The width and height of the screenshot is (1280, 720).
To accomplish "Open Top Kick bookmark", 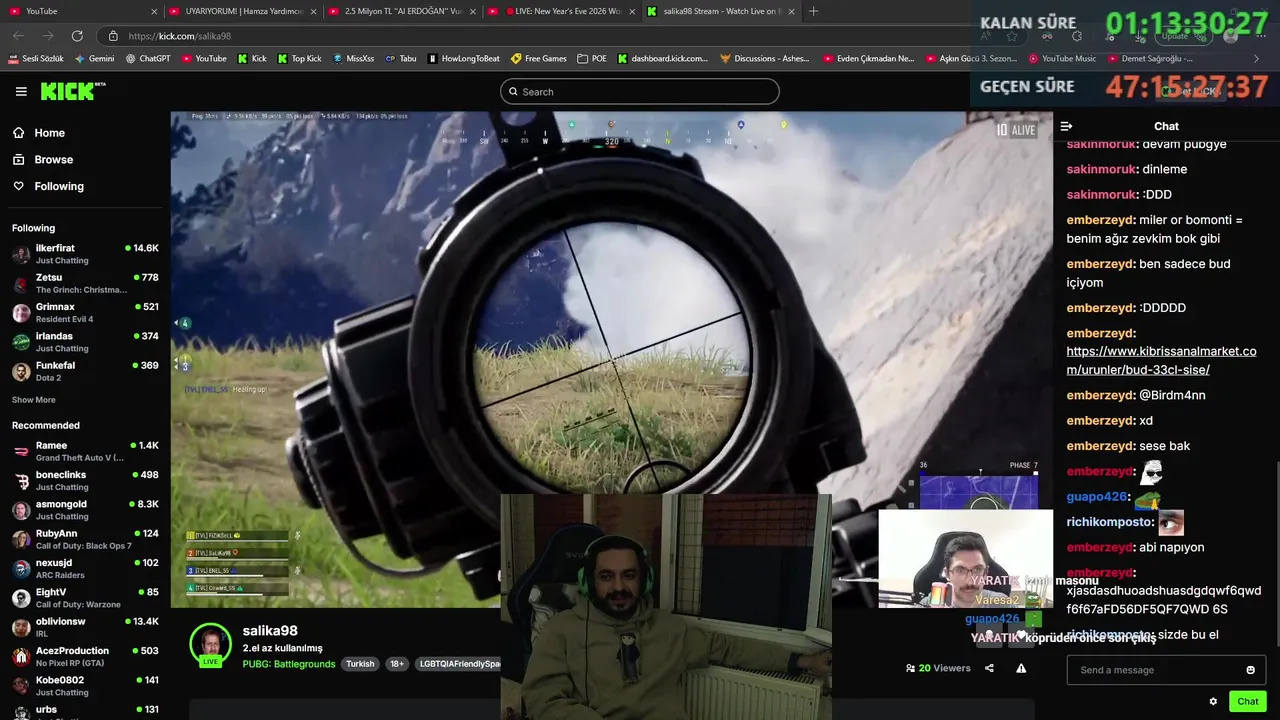I will pyautogui.click(x=299, y=59).
